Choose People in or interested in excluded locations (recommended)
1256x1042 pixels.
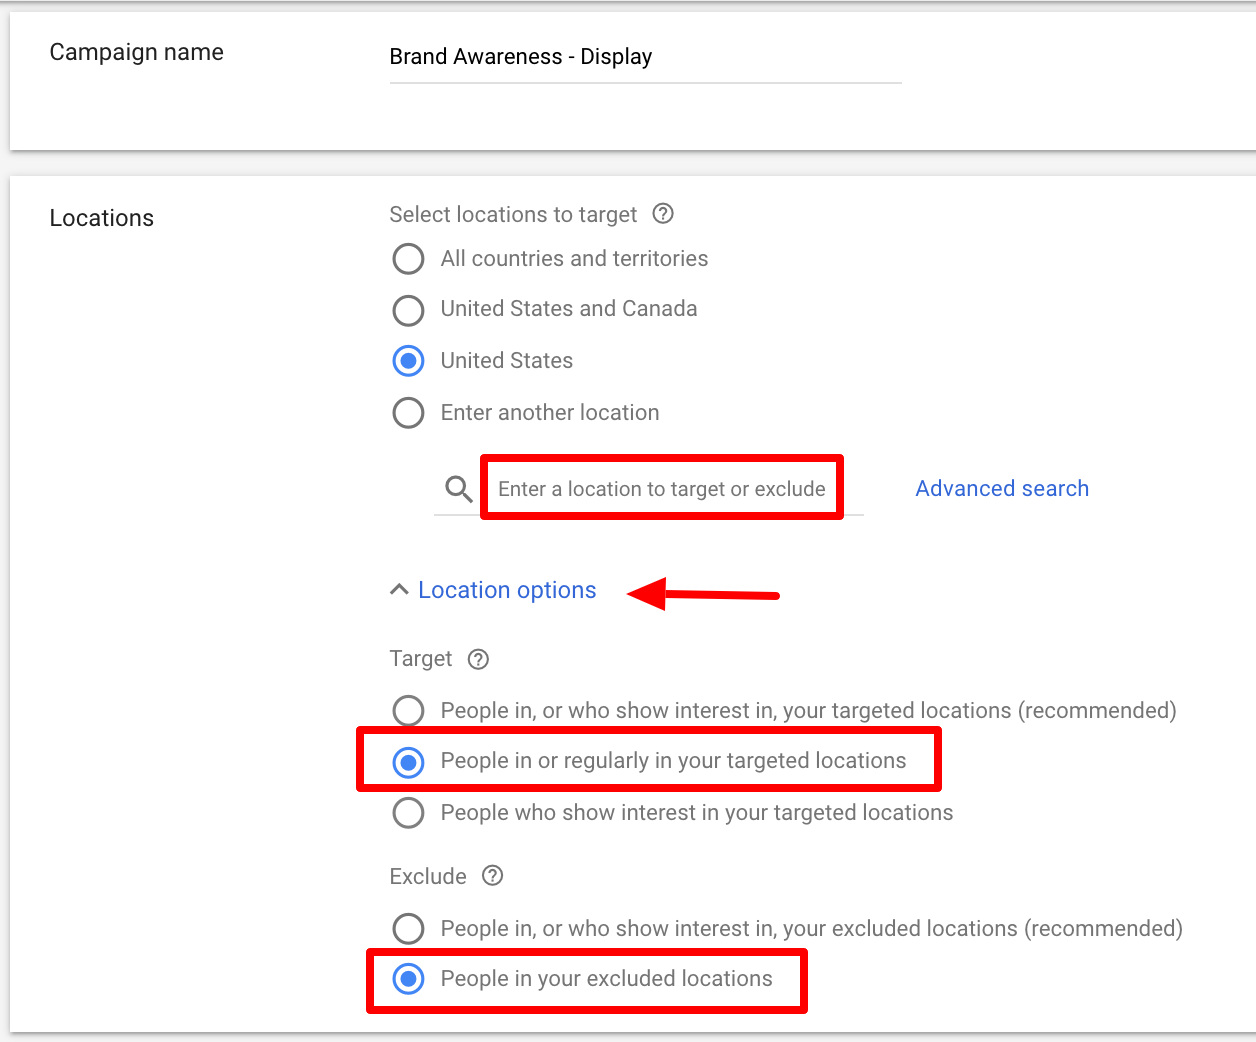tap(408, 929)
